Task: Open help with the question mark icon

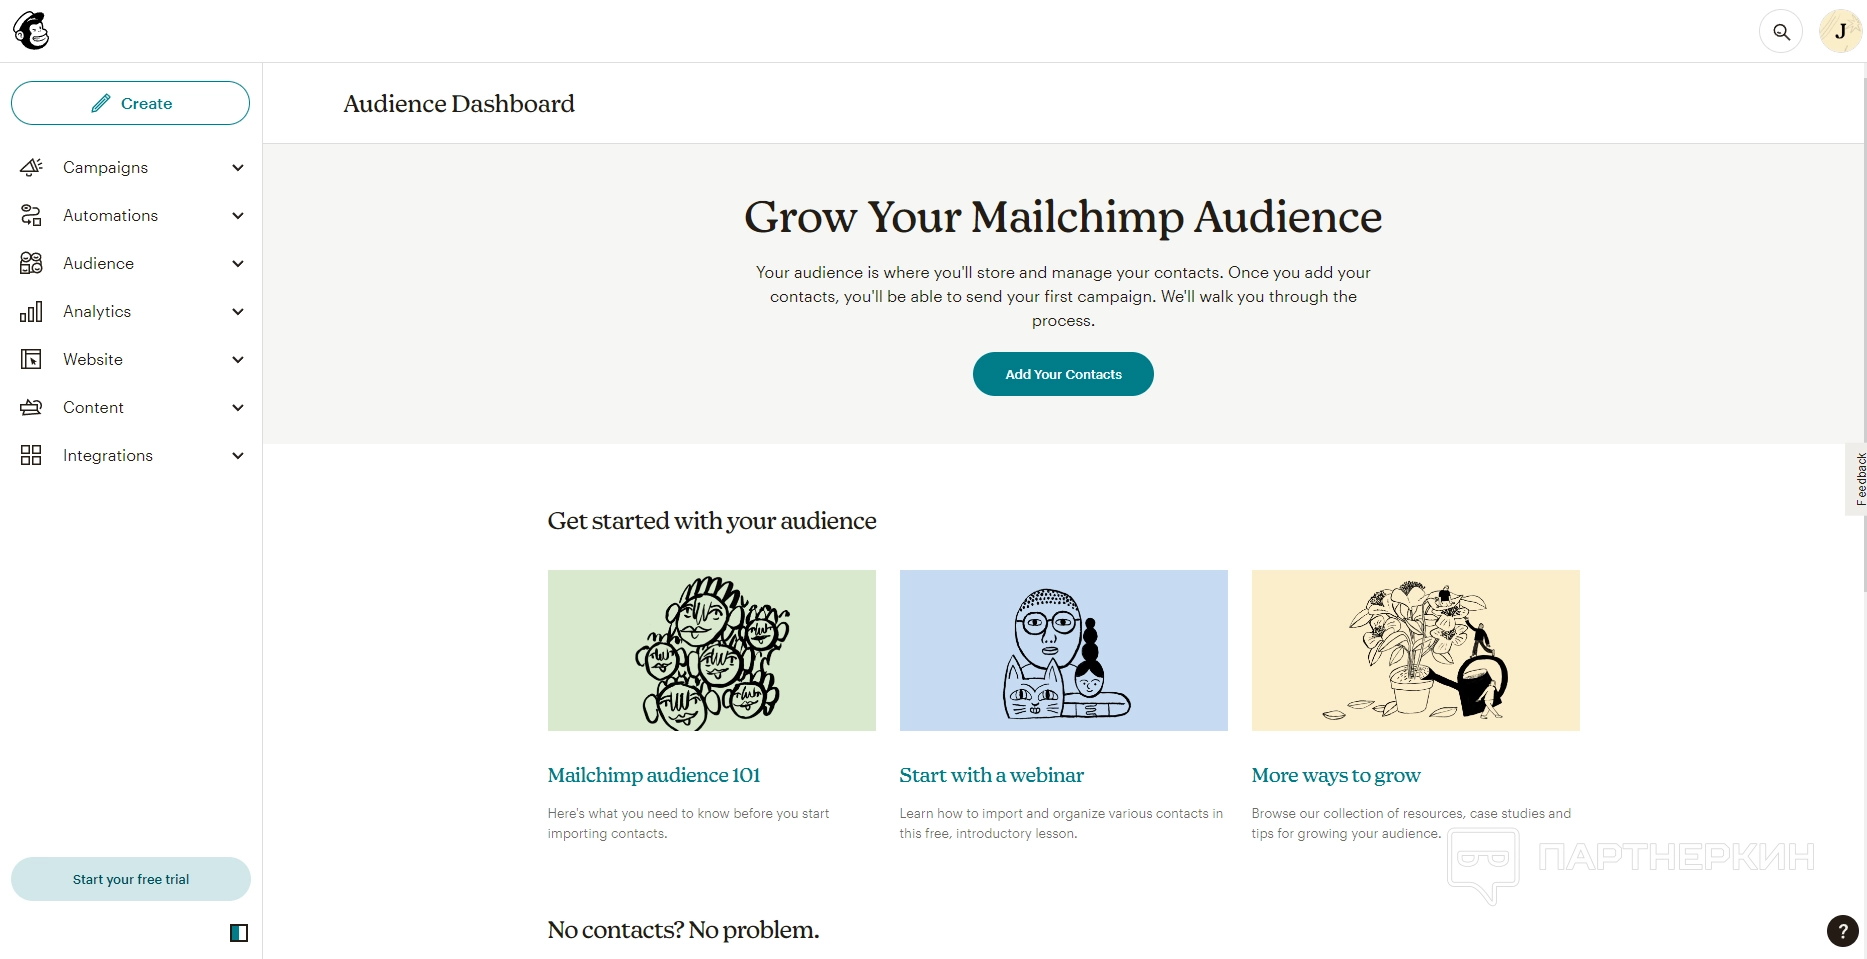Action: [x=1842, y=930]
